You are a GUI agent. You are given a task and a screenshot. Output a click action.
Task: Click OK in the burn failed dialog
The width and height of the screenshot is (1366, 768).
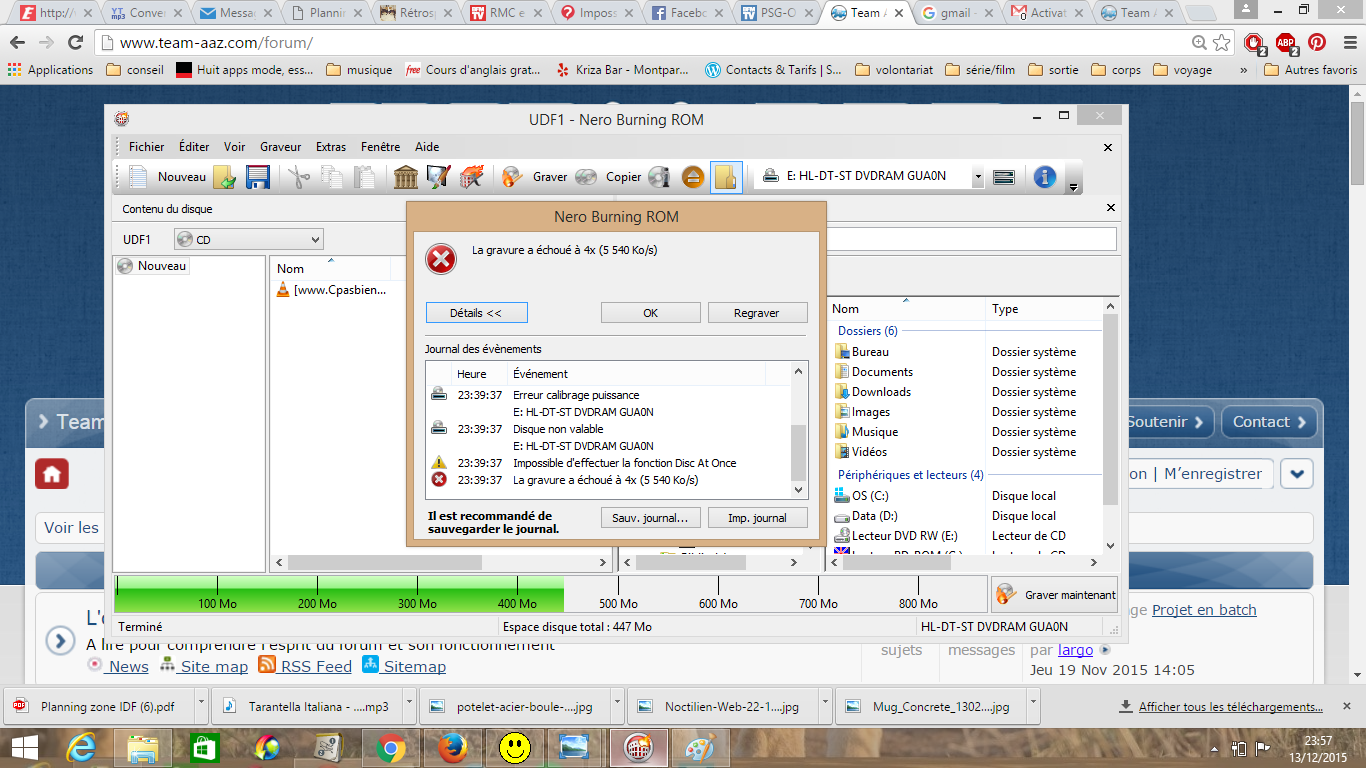tap(650, 313)
